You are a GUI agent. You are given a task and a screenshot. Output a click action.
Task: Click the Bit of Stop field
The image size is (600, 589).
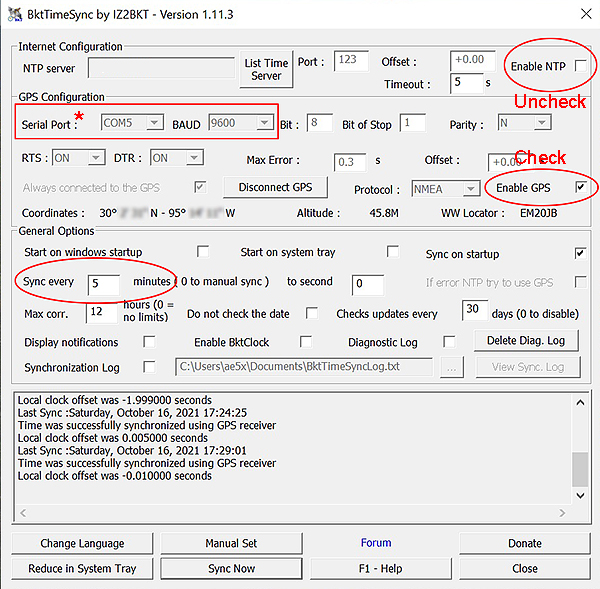click(x=412, y=123)
